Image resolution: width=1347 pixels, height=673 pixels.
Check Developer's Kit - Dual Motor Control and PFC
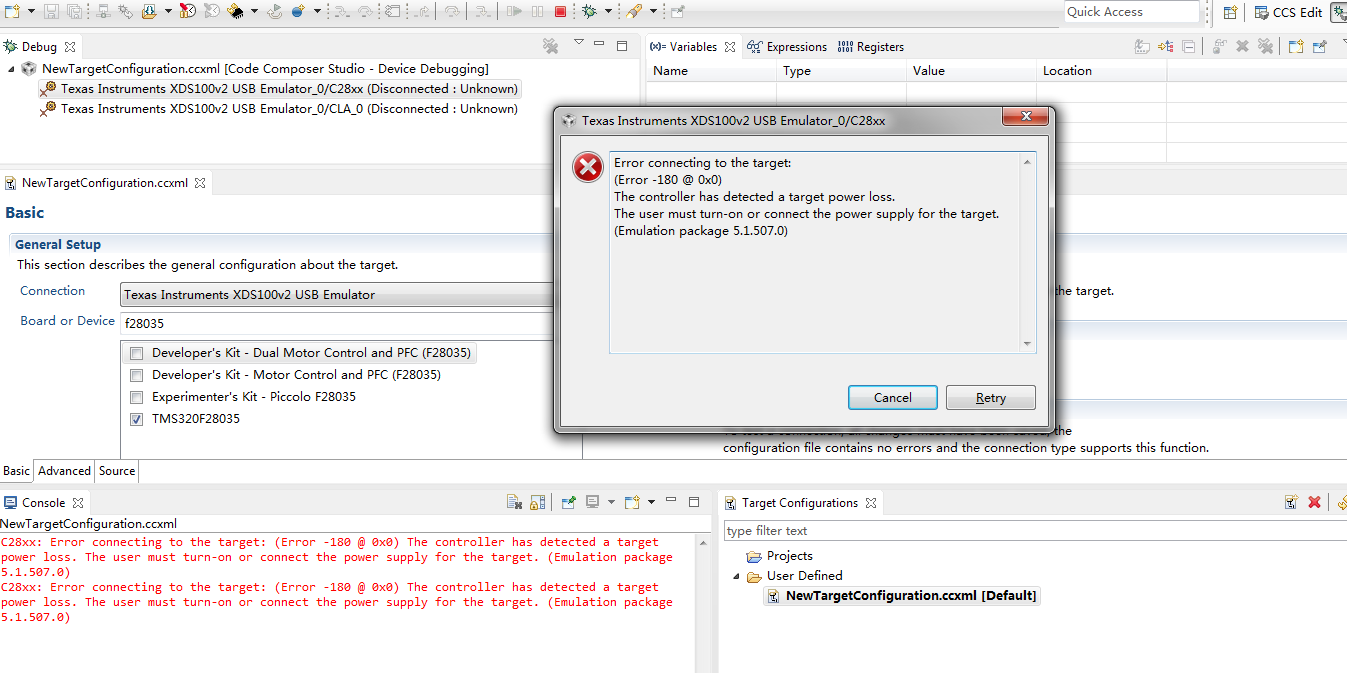pyautogui.click(x=136, y=353)
